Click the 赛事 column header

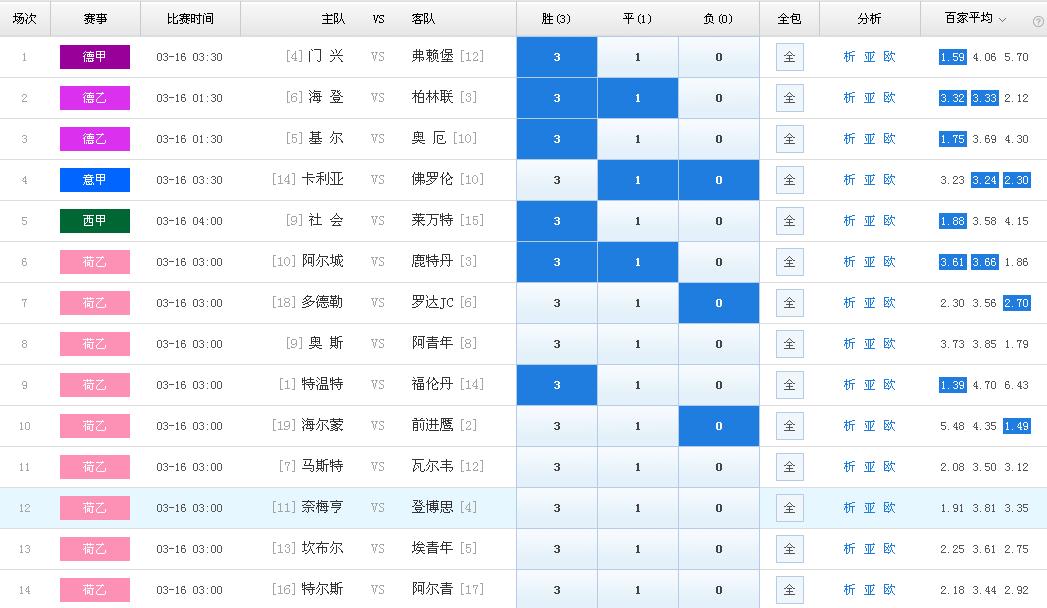95,19
